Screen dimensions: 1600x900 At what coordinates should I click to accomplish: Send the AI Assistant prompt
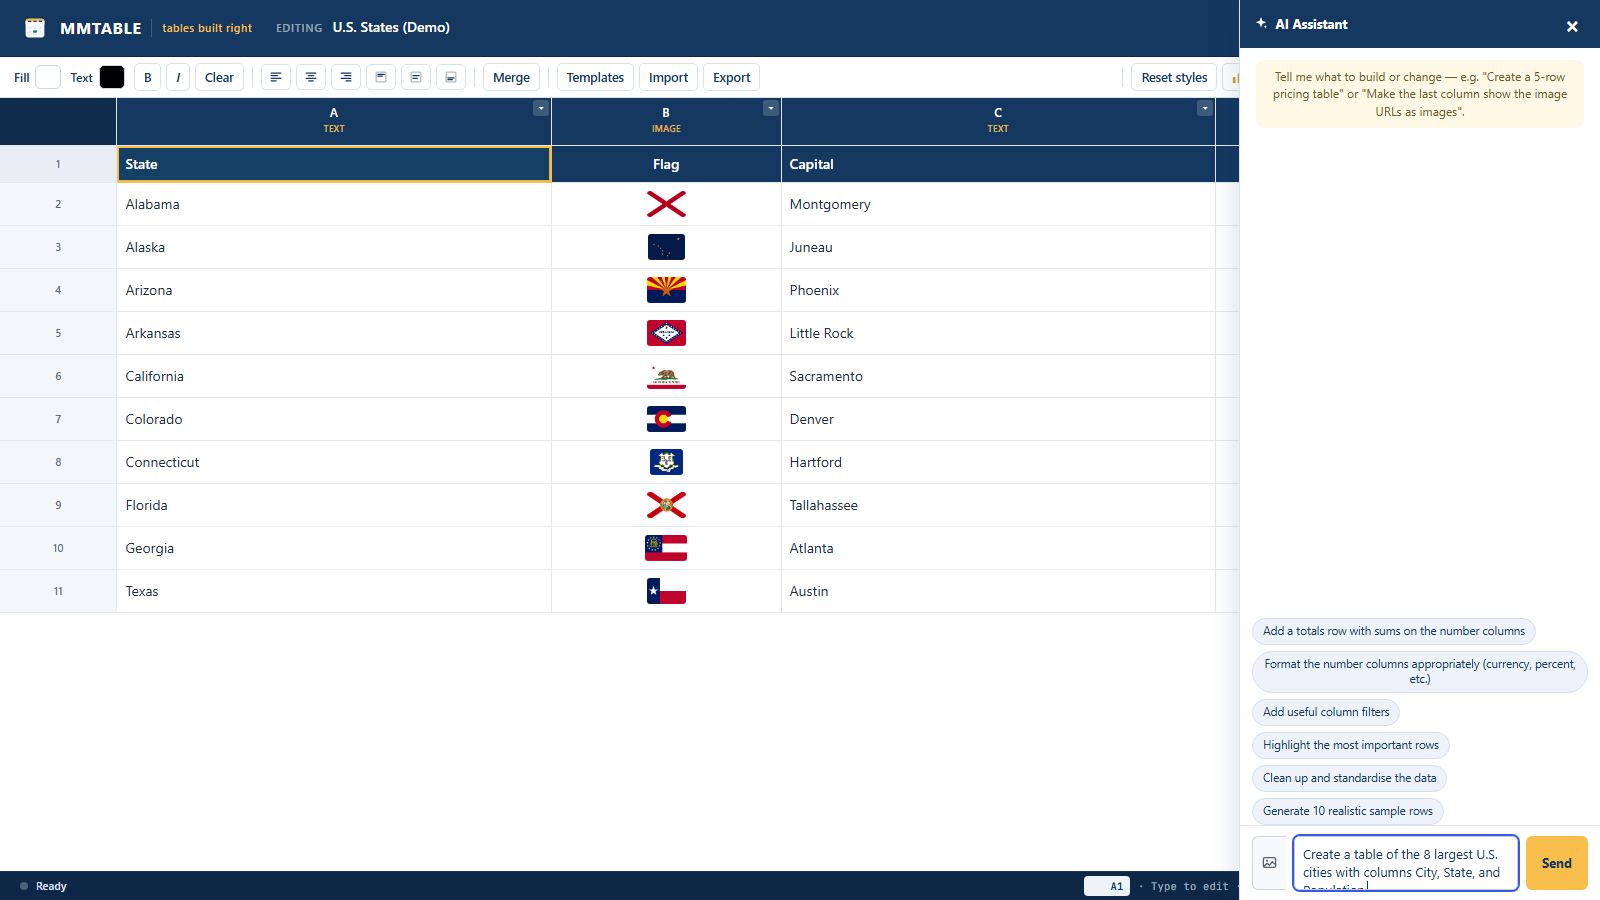point(1556,863)
